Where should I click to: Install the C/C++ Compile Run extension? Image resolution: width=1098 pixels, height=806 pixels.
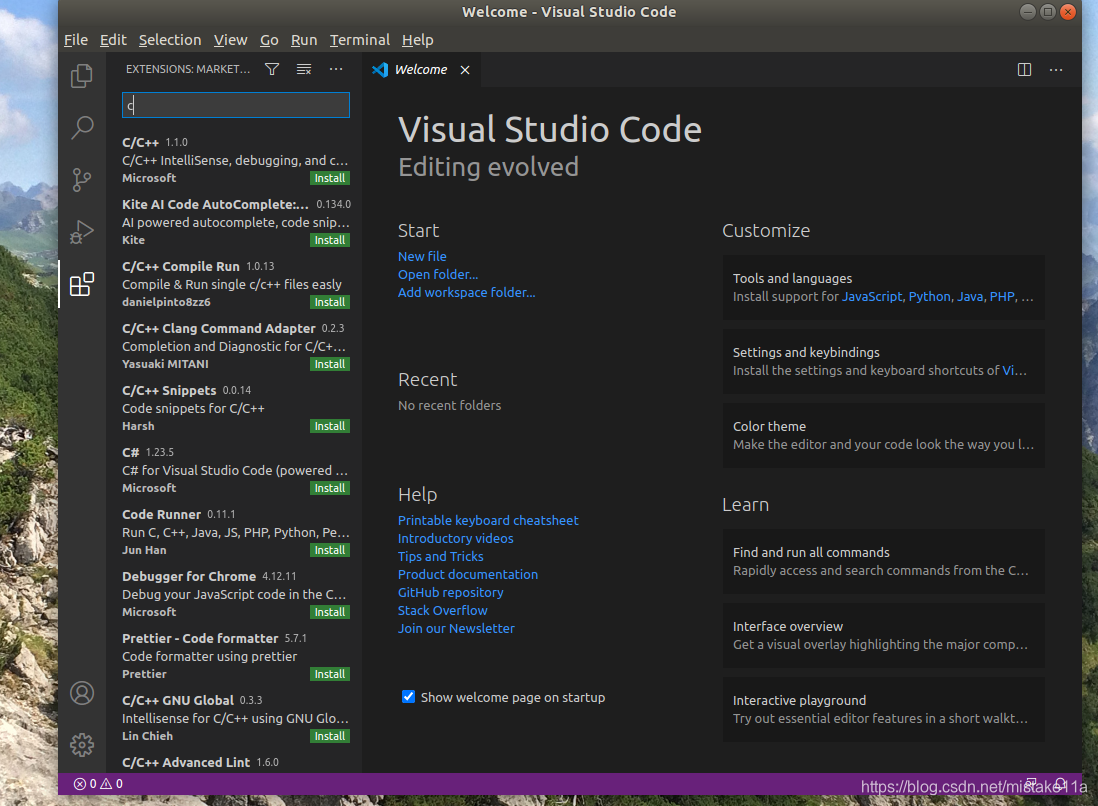click(330, 303)
